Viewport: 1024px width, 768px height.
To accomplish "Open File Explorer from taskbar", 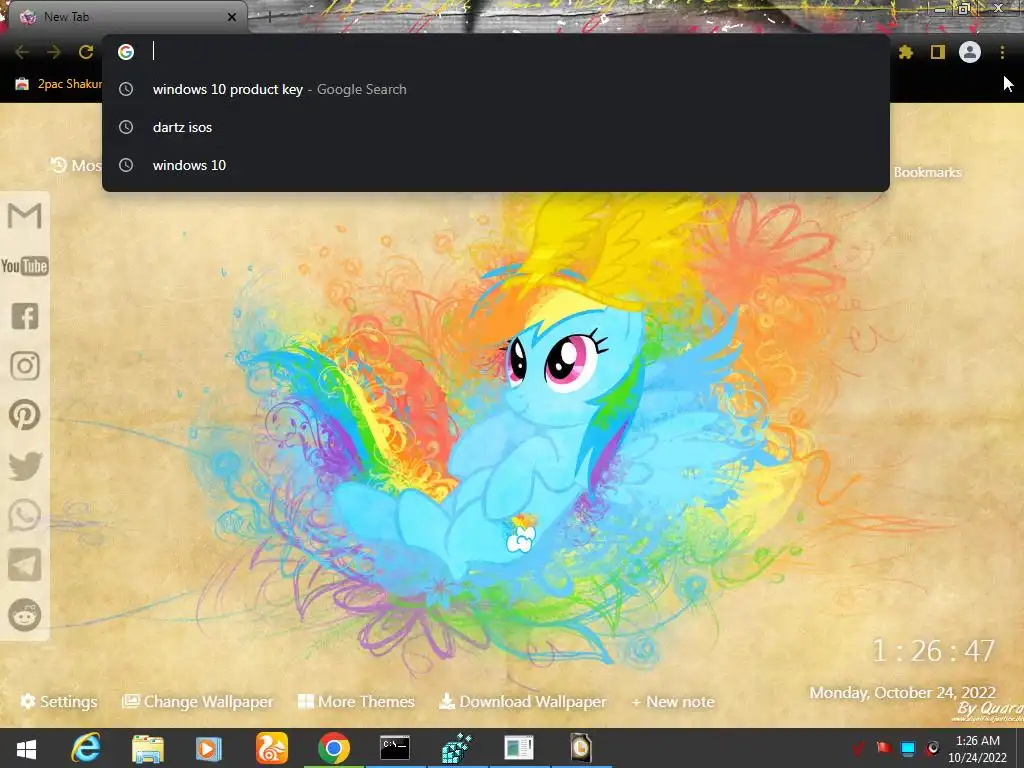I will [148, 748].
